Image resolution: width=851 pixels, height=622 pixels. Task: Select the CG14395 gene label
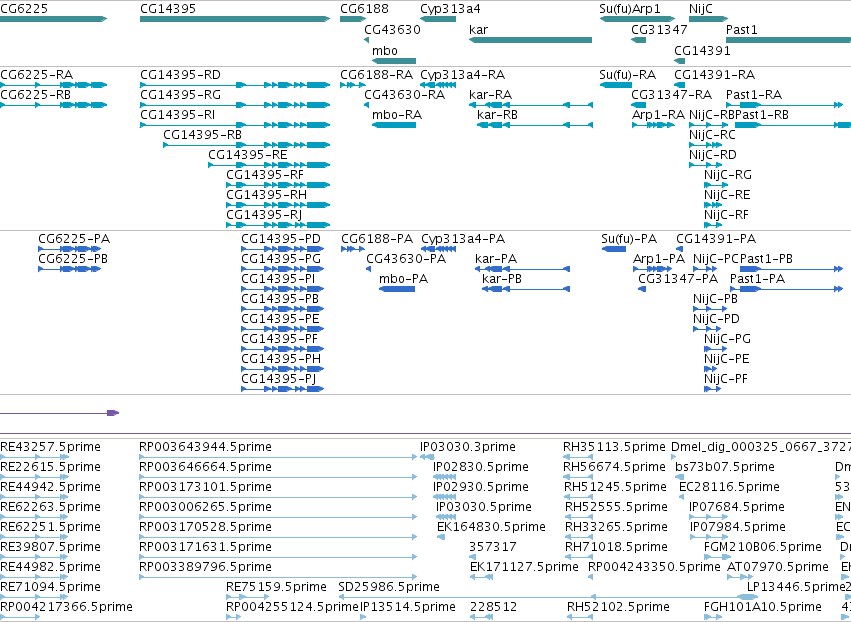click(x=168, y=9)
